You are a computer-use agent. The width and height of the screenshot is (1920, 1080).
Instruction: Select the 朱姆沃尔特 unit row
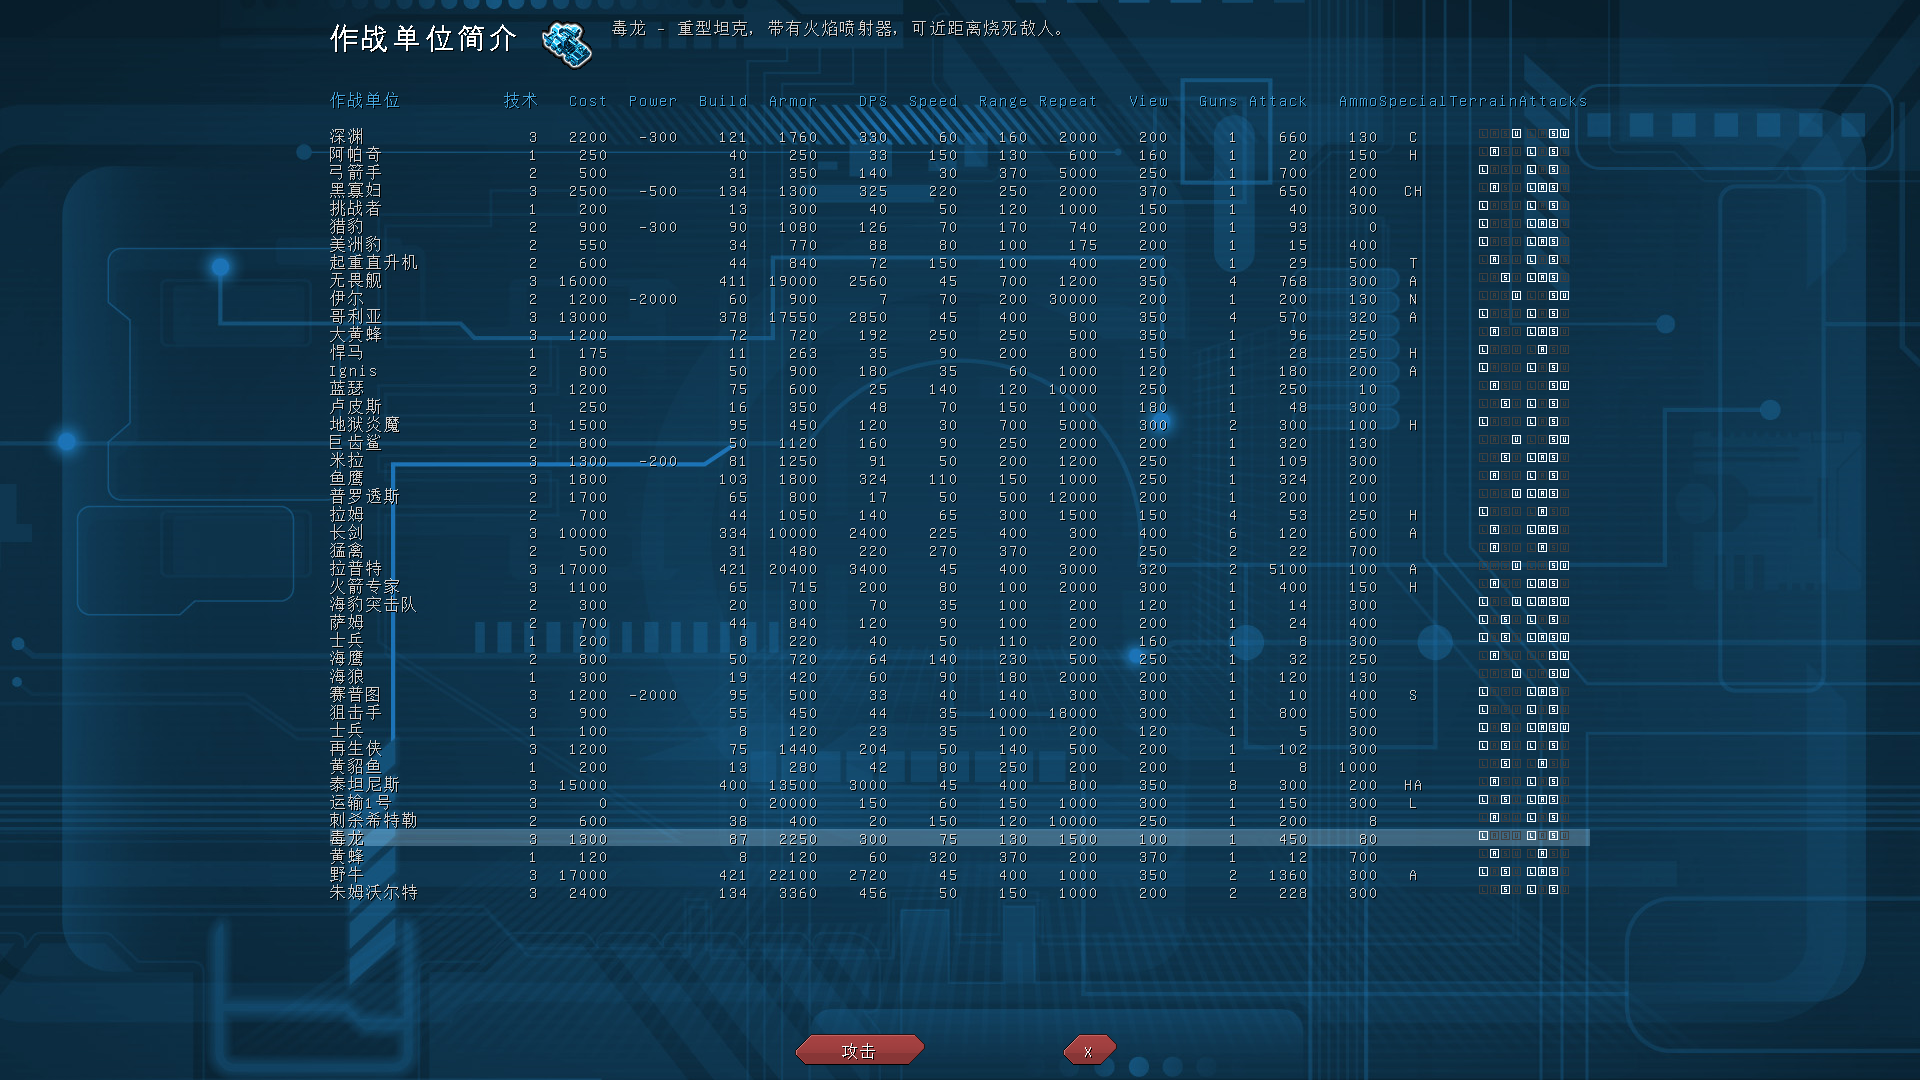(x=959, y=893)
